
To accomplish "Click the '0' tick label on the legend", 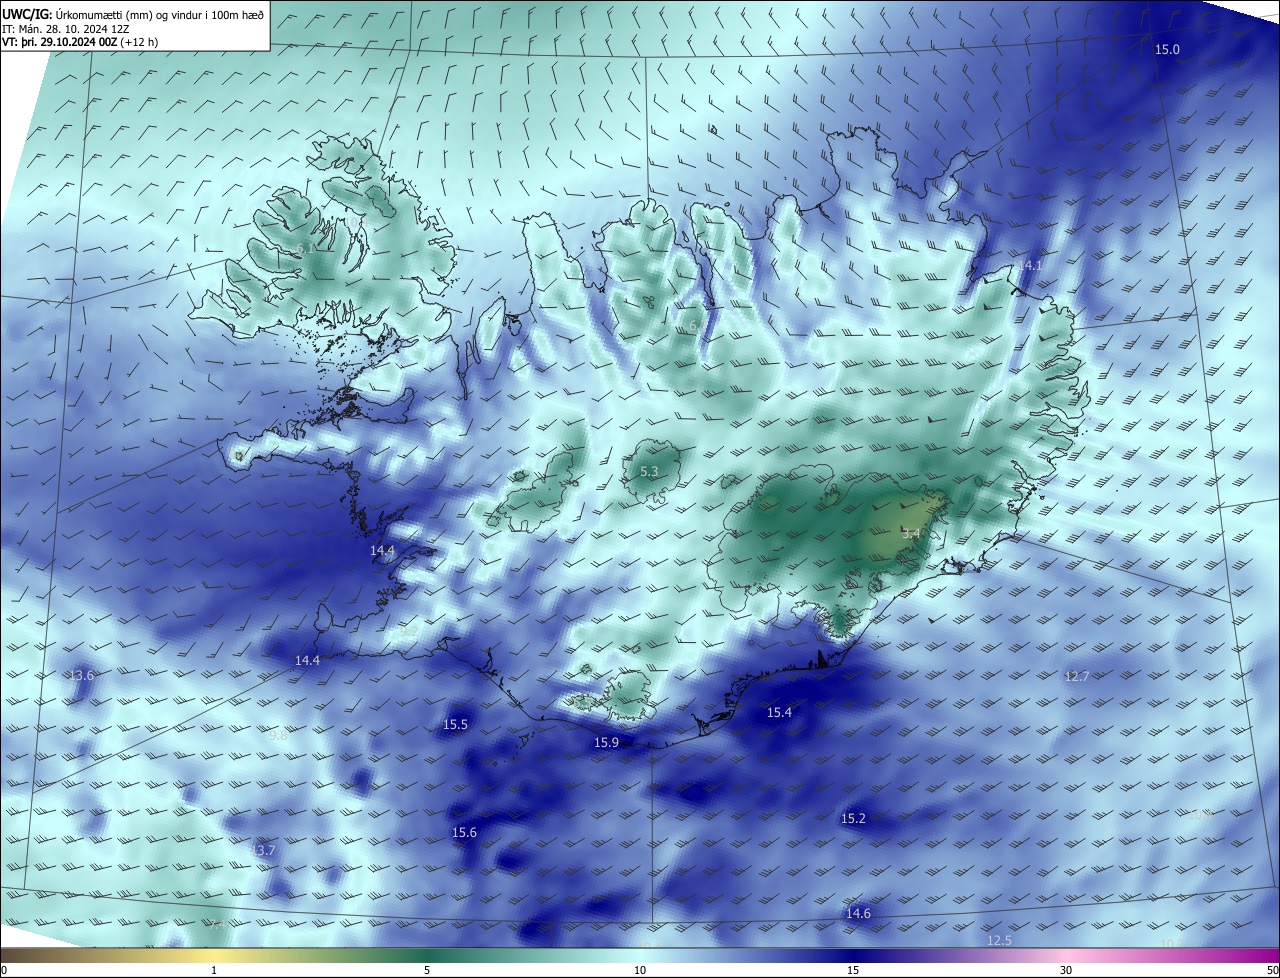I will [x=4, y=971].
